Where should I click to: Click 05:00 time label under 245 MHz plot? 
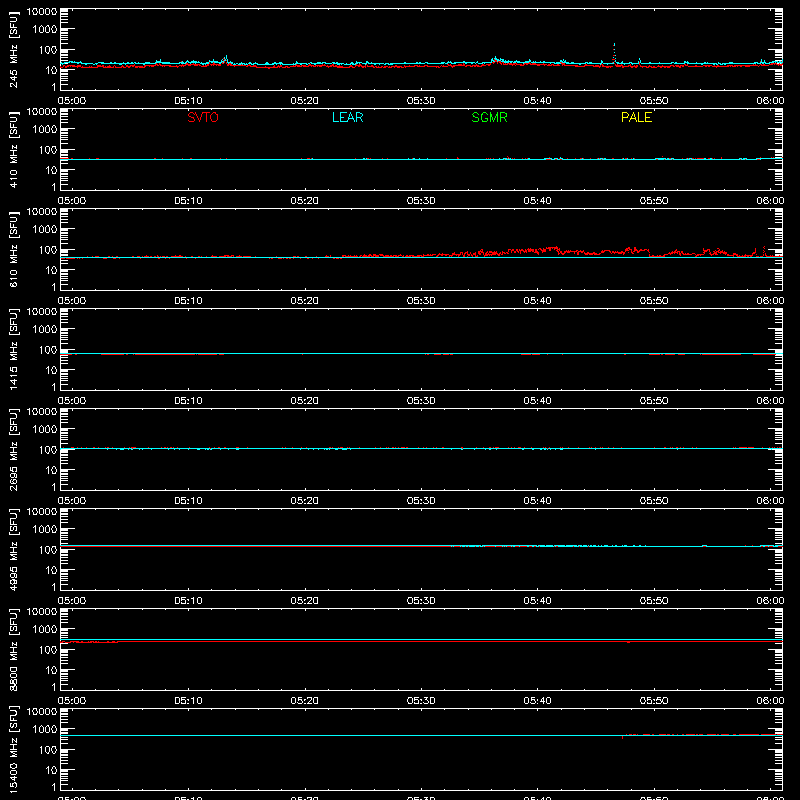pos(72,101)
